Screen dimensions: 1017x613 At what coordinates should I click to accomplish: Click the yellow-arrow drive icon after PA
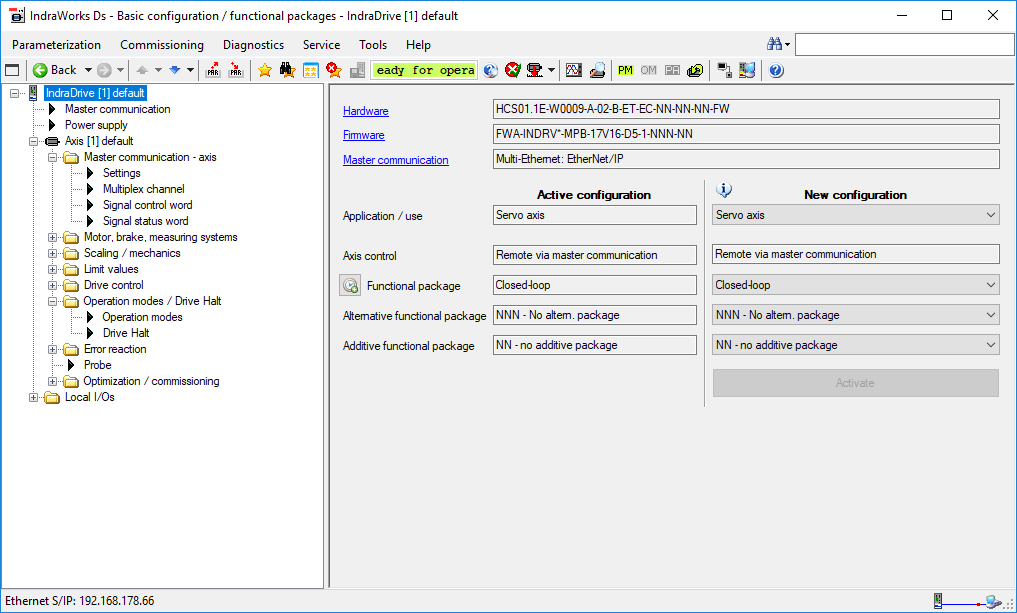[695, 70]
